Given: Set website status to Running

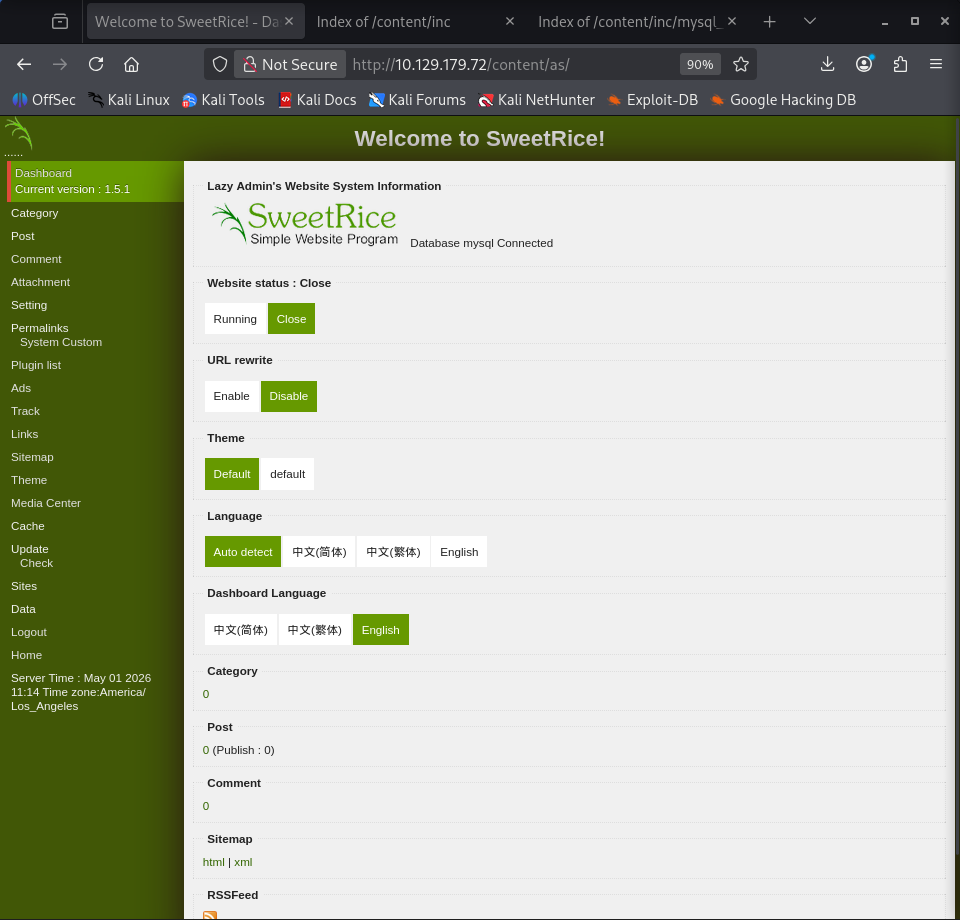Looking at the screenshot, I should coord(235,319).
